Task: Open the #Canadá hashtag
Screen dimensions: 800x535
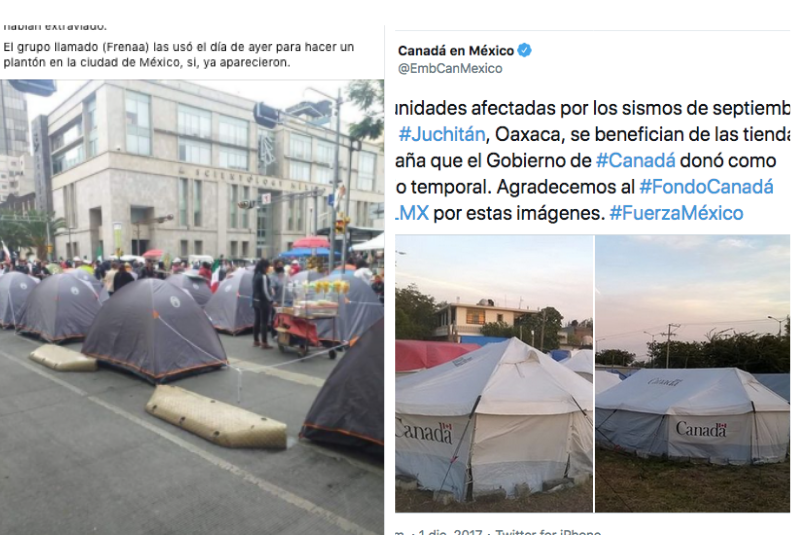Action: [x=636, y=161]
